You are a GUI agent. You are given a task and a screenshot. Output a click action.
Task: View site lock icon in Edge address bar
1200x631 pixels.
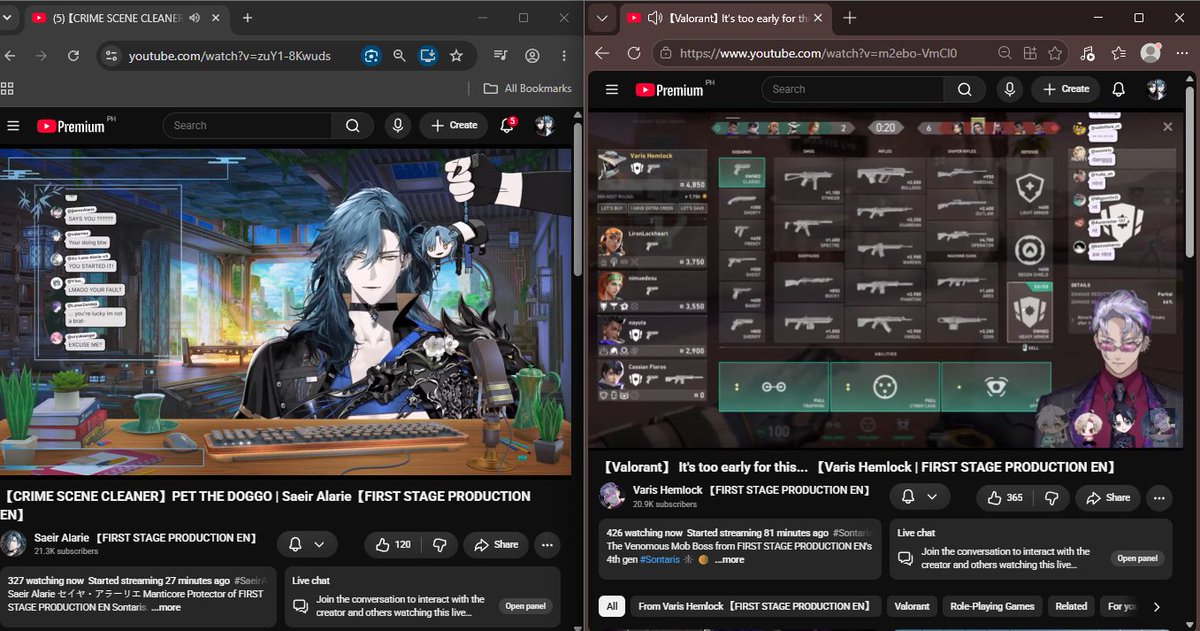pos(666,53)
